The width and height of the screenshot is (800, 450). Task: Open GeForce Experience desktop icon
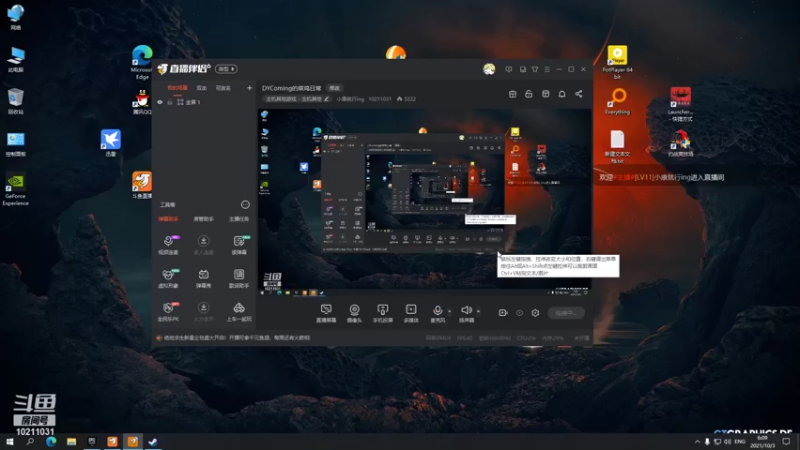tap(15, 190)
